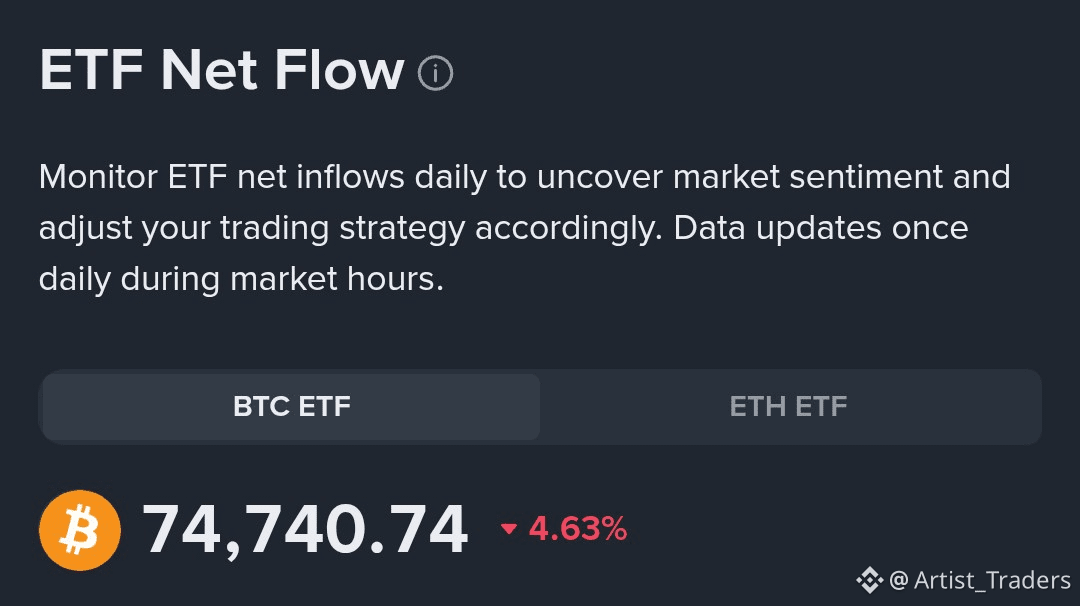Image resolution: width=1080 pixels, height=606 pixels.
Task: Click the red downward triangle indicator
Action: click(x=509, y=529)
